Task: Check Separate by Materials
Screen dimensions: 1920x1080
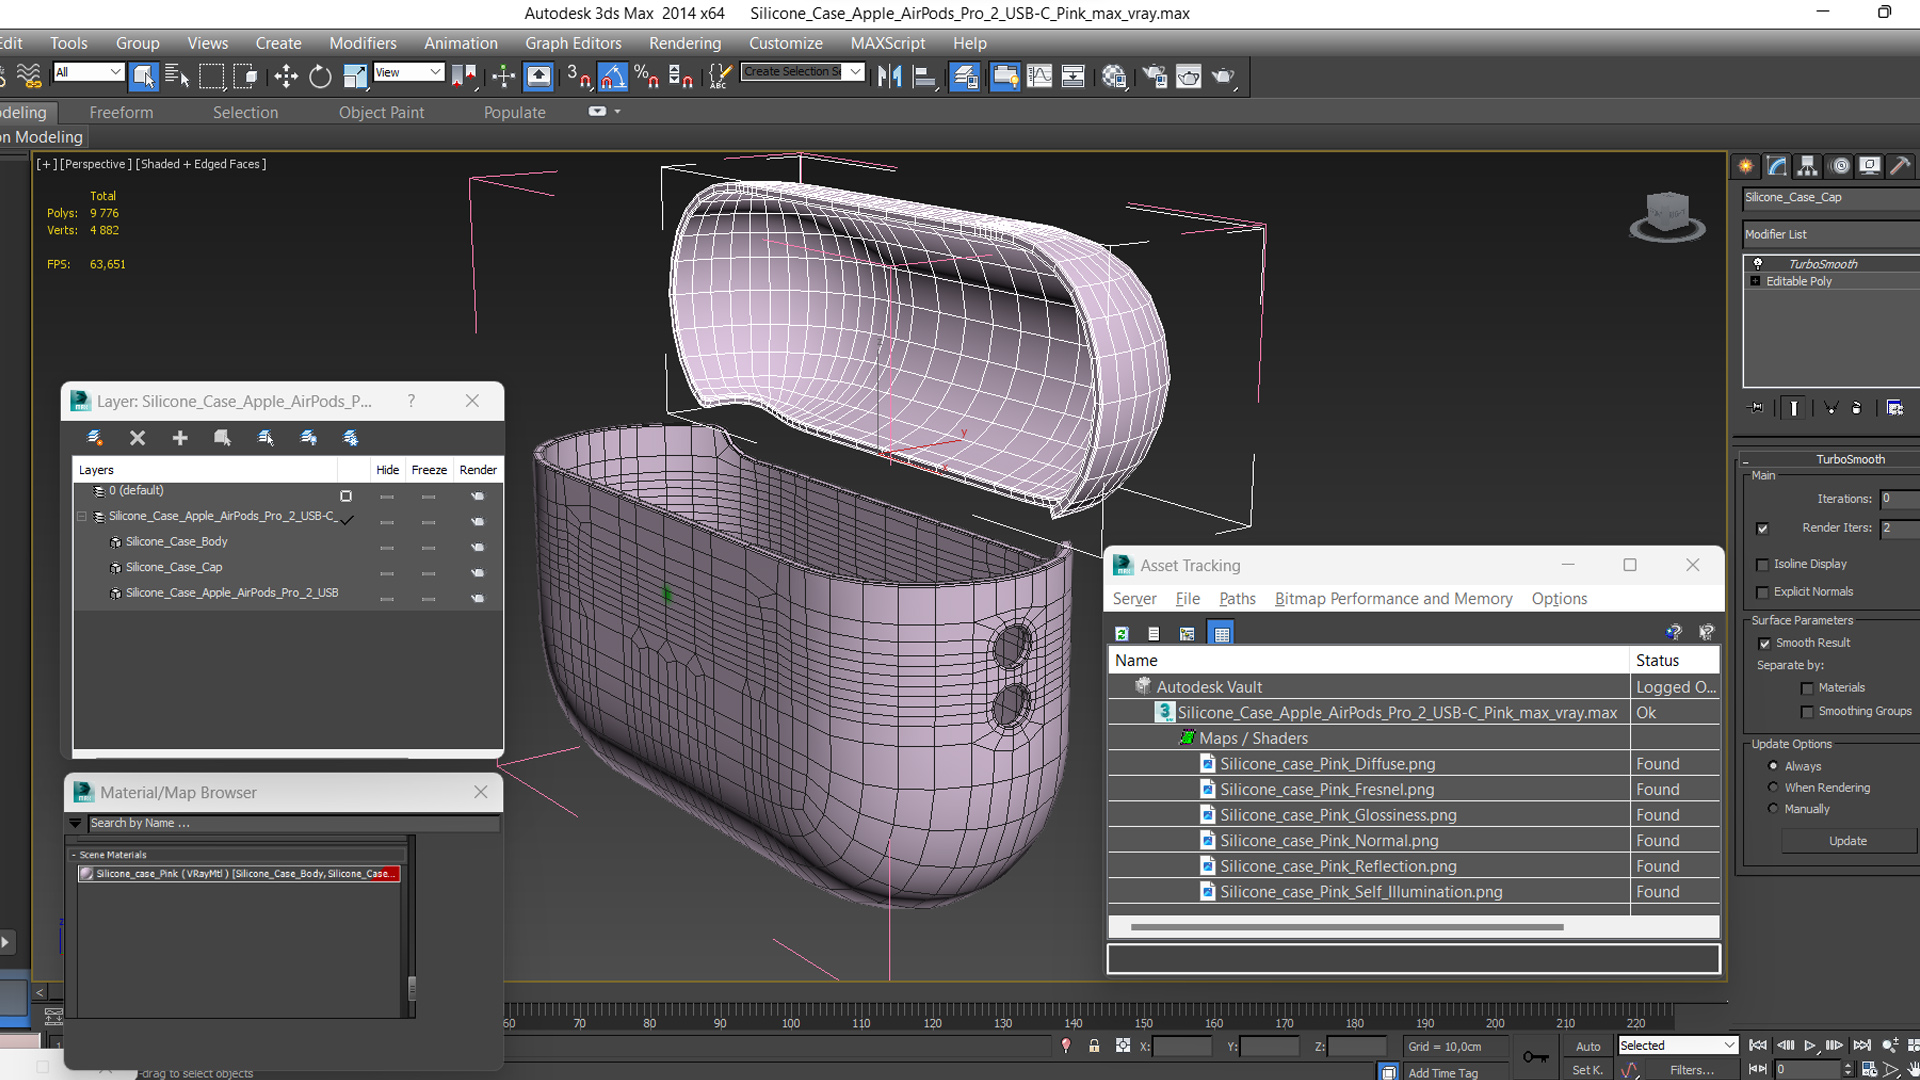Action: (x=1807, y=688)
